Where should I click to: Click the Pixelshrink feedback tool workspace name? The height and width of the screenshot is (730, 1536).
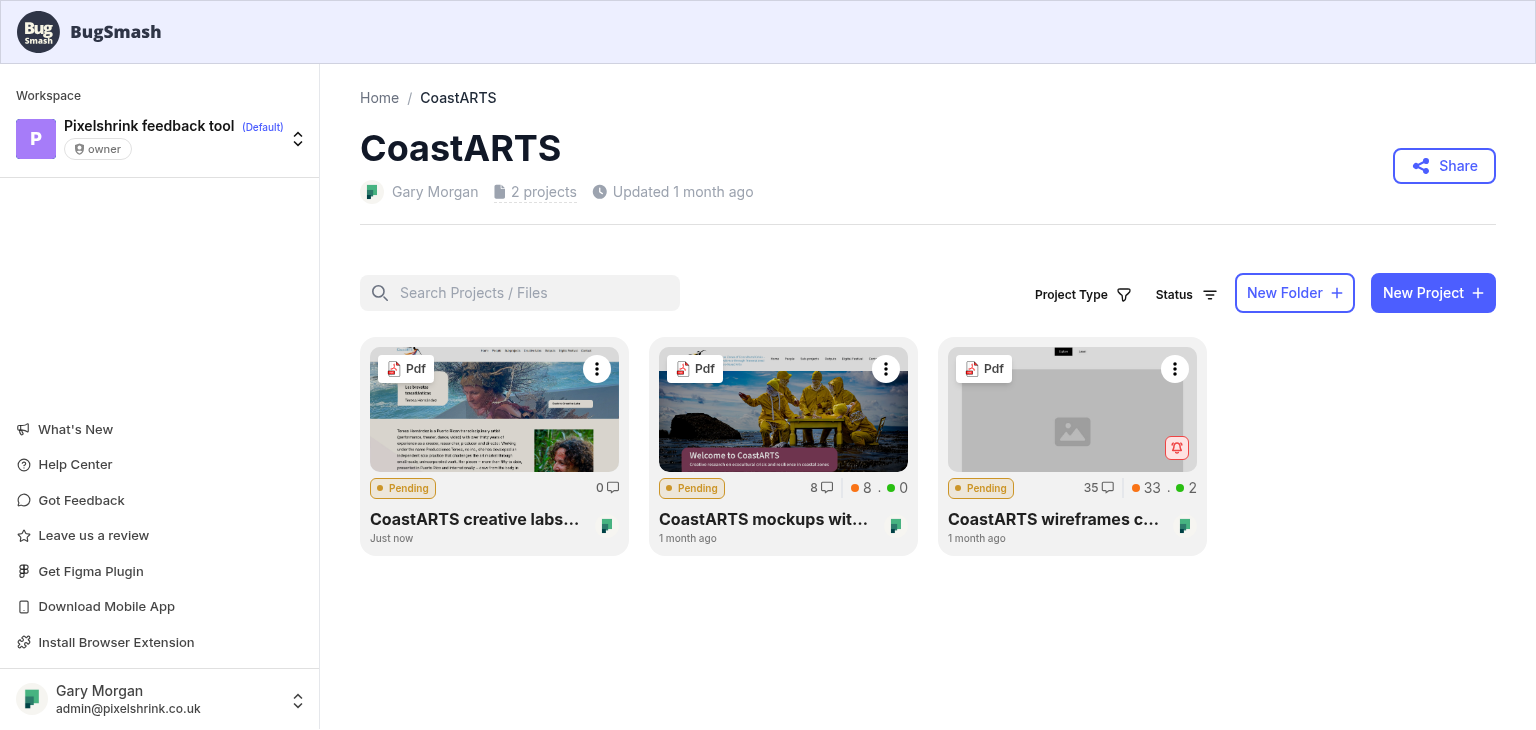pyautogui.click(x=149, y=126)
